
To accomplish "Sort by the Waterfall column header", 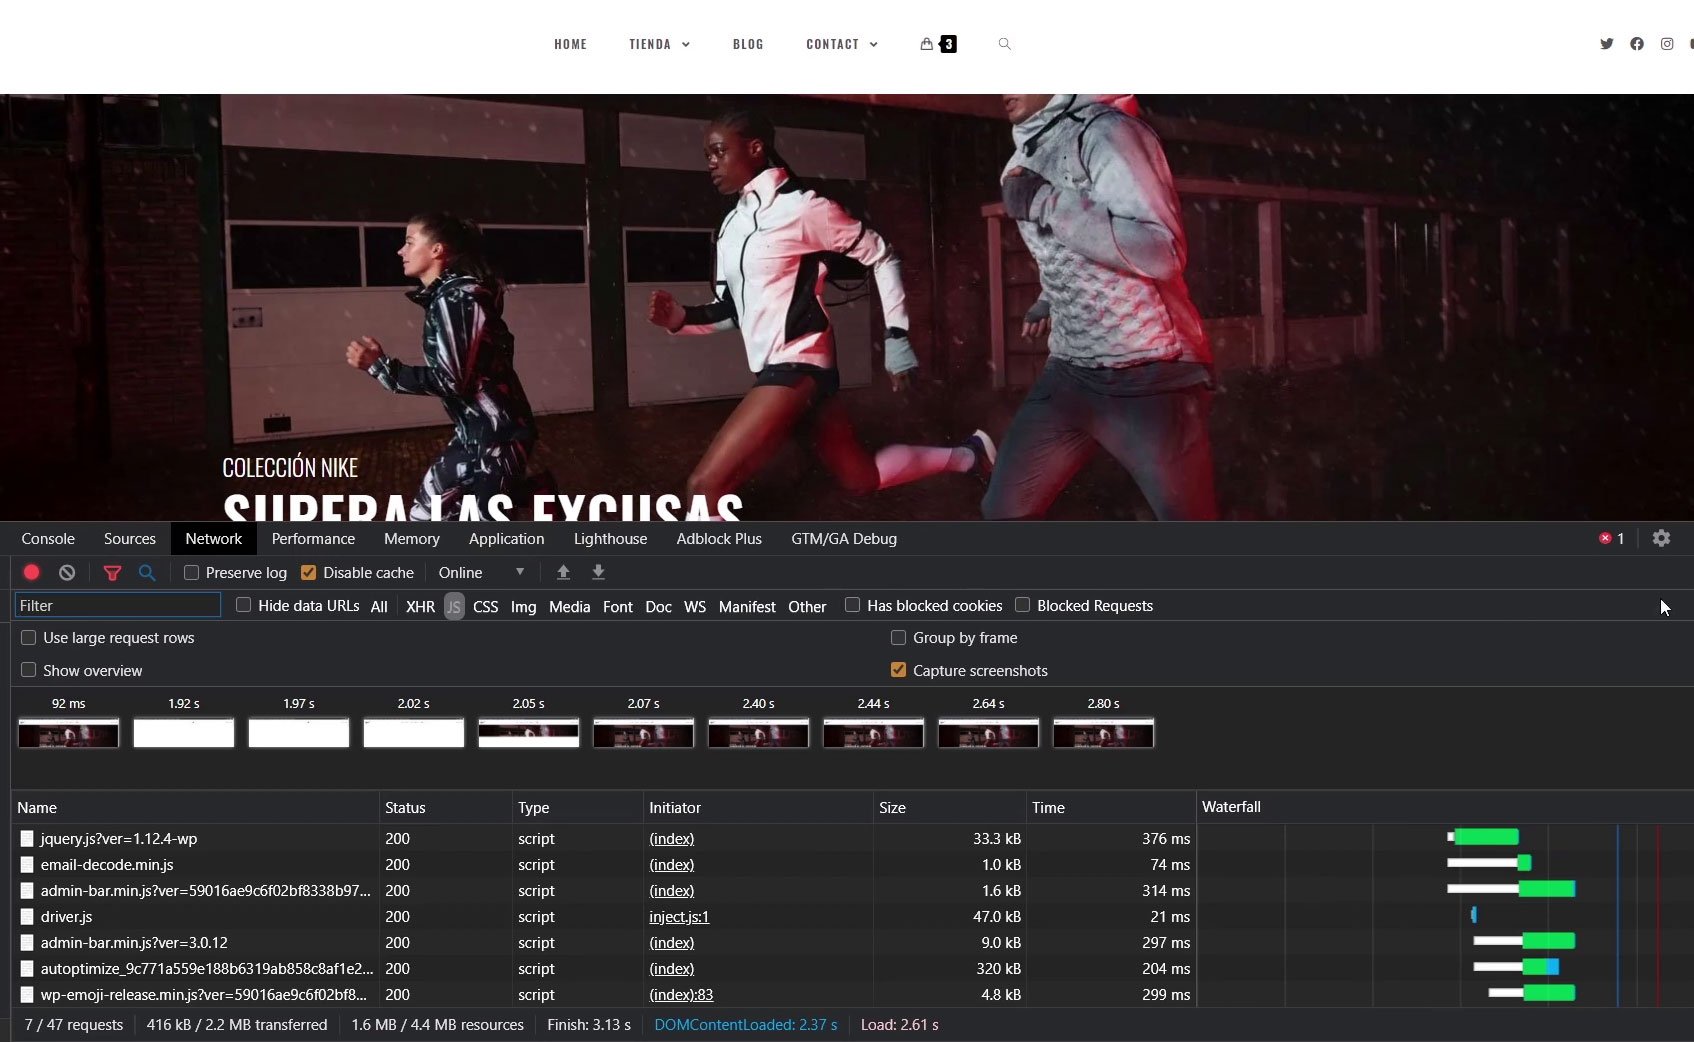I will click(1444, 807).
